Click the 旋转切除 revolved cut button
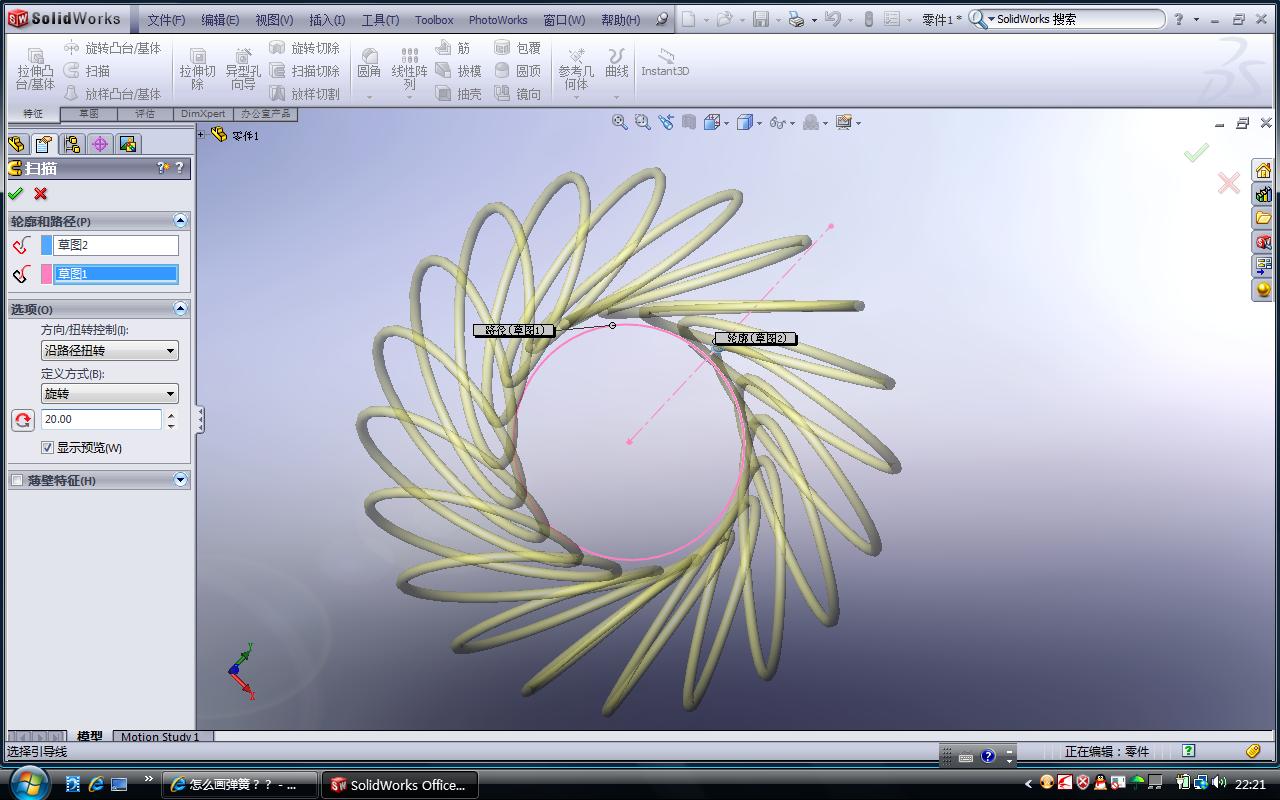The width and height of the screenshot is (1280, 800). [305, 48]
